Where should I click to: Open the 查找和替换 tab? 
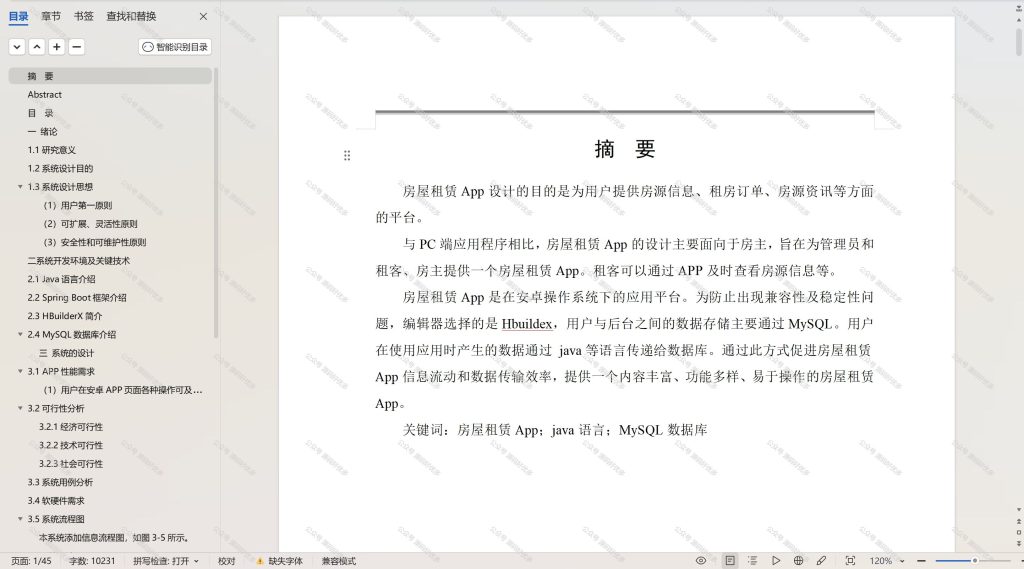[x=131, y=16]
